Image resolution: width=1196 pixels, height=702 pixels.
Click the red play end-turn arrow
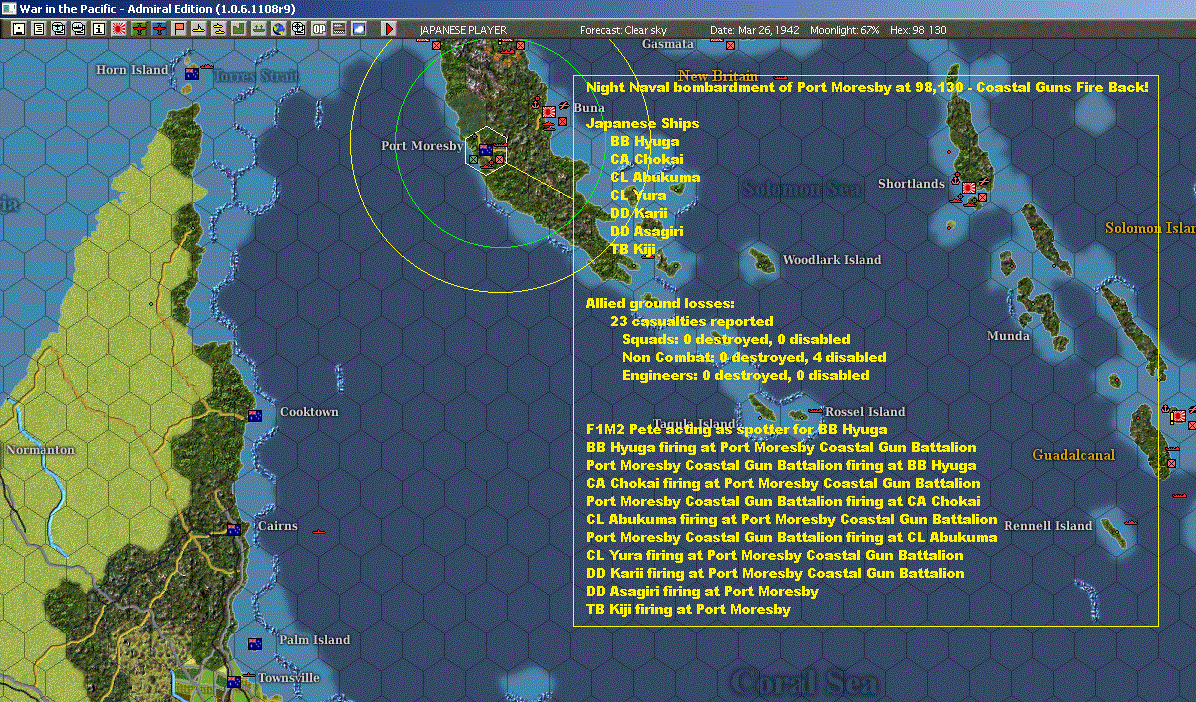click(388, 29)
